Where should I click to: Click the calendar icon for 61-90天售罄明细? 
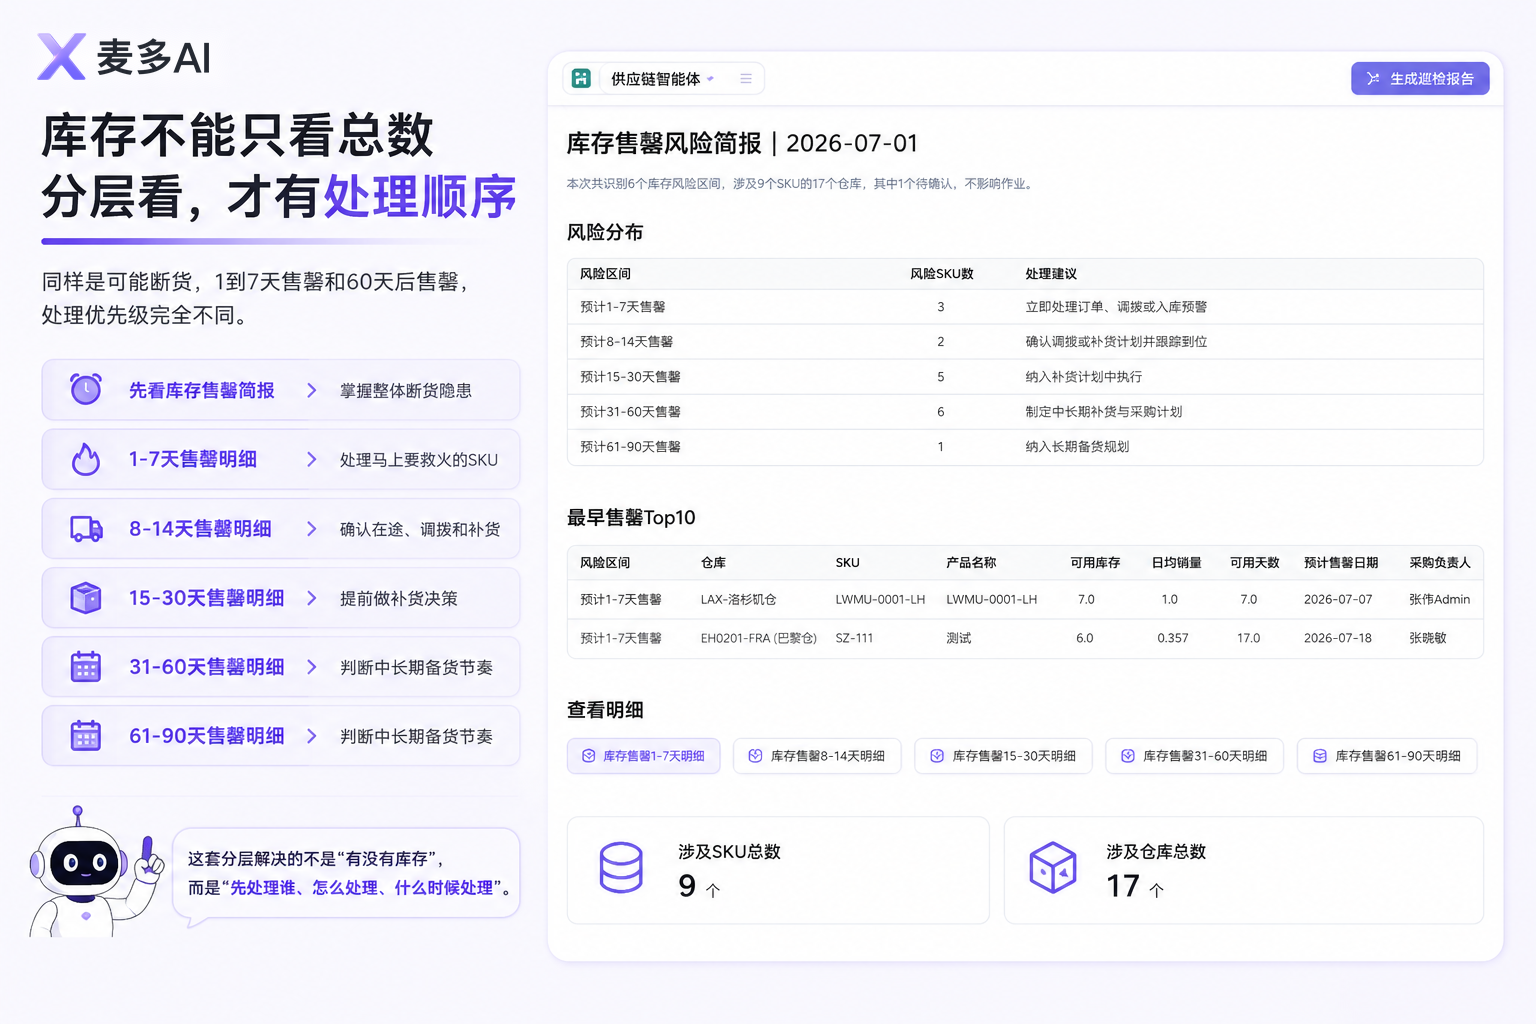pos(86,736)
